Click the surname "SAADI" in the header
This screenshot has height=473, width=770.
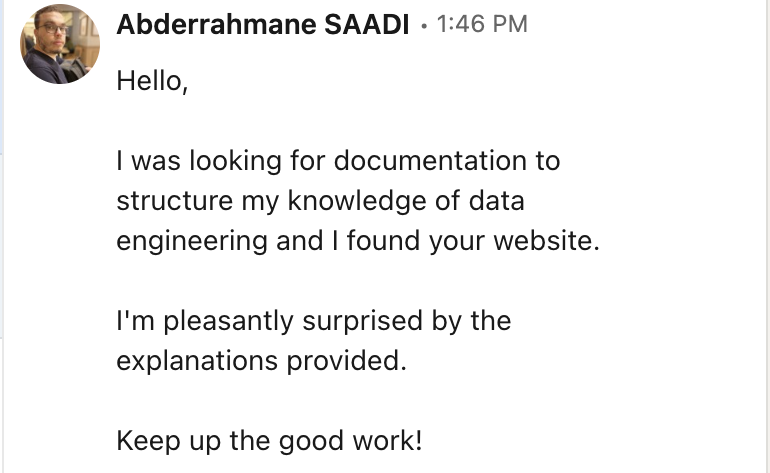coord(366,24)
